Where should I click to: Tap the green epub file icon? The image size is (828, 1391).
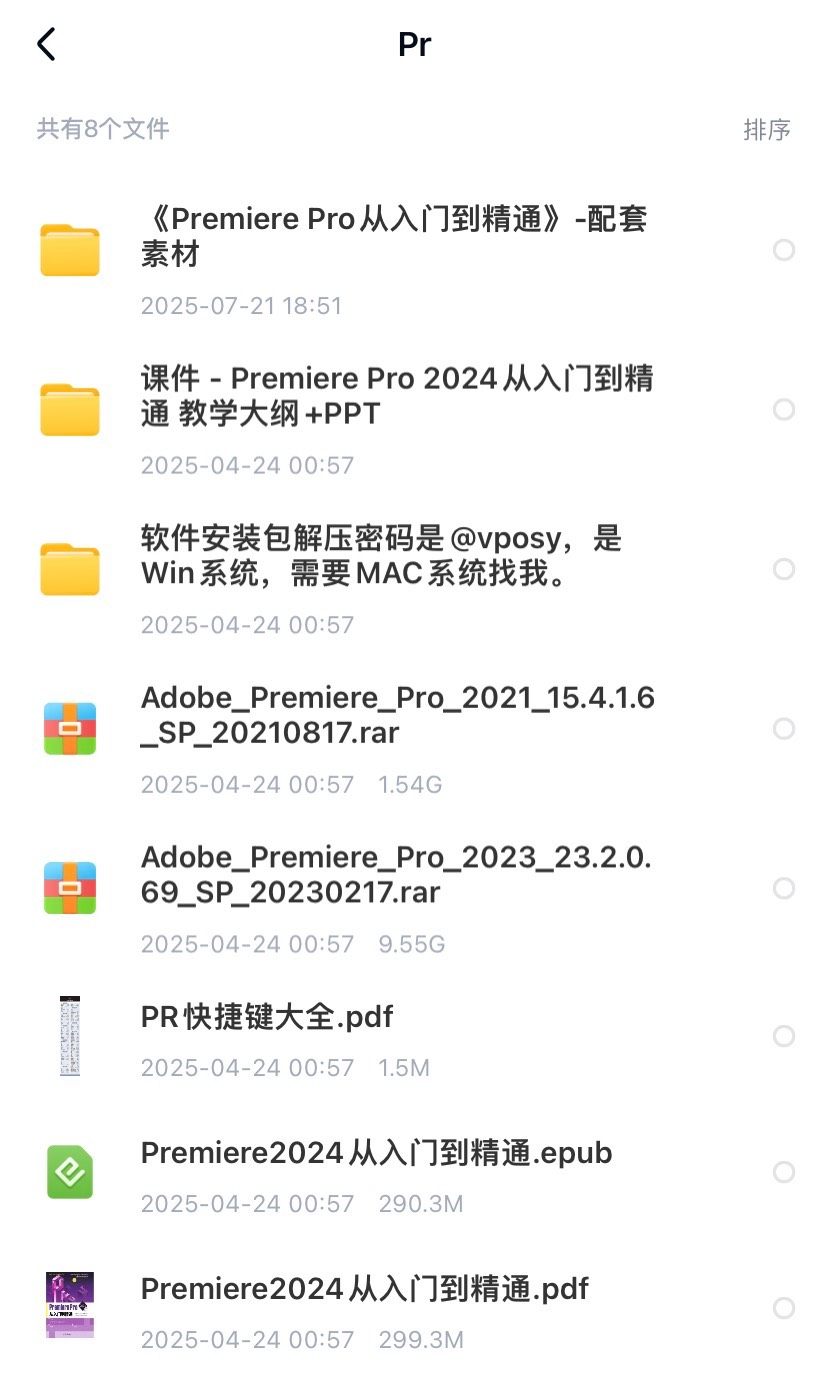[x=70, y=1172]
